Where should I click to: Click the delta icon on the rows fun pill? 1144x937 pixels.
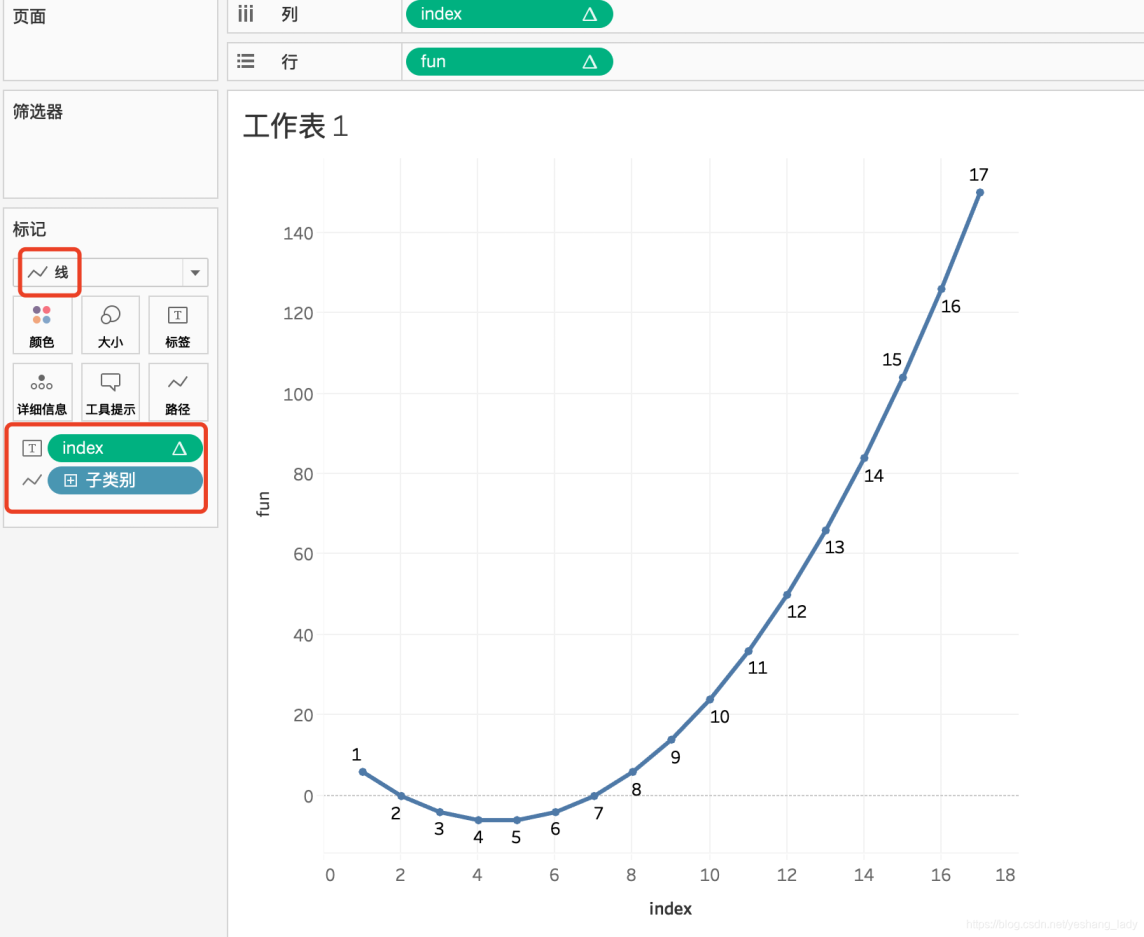tap(590, 62)
